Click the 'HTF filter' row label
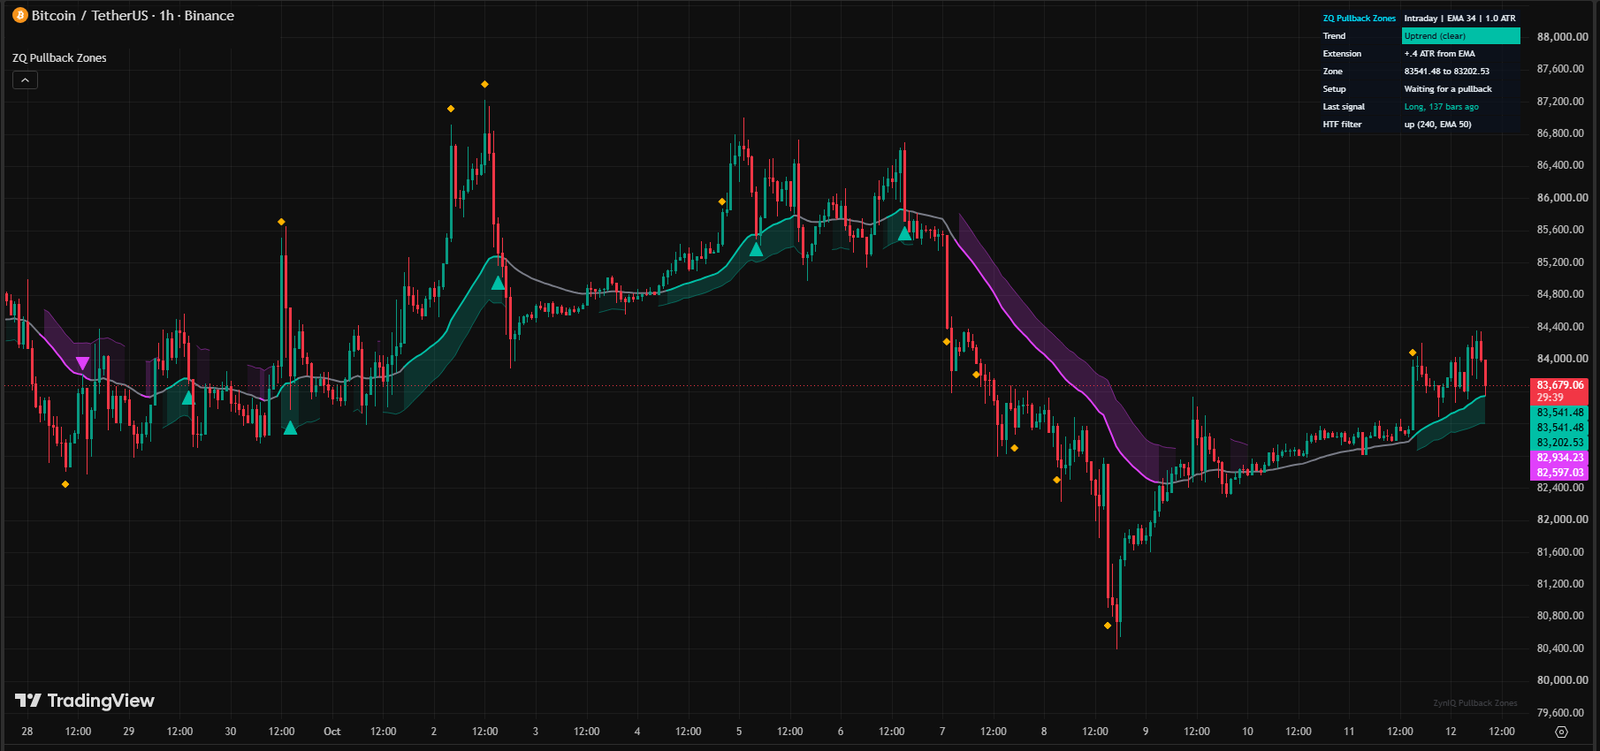 point(1342,125)
